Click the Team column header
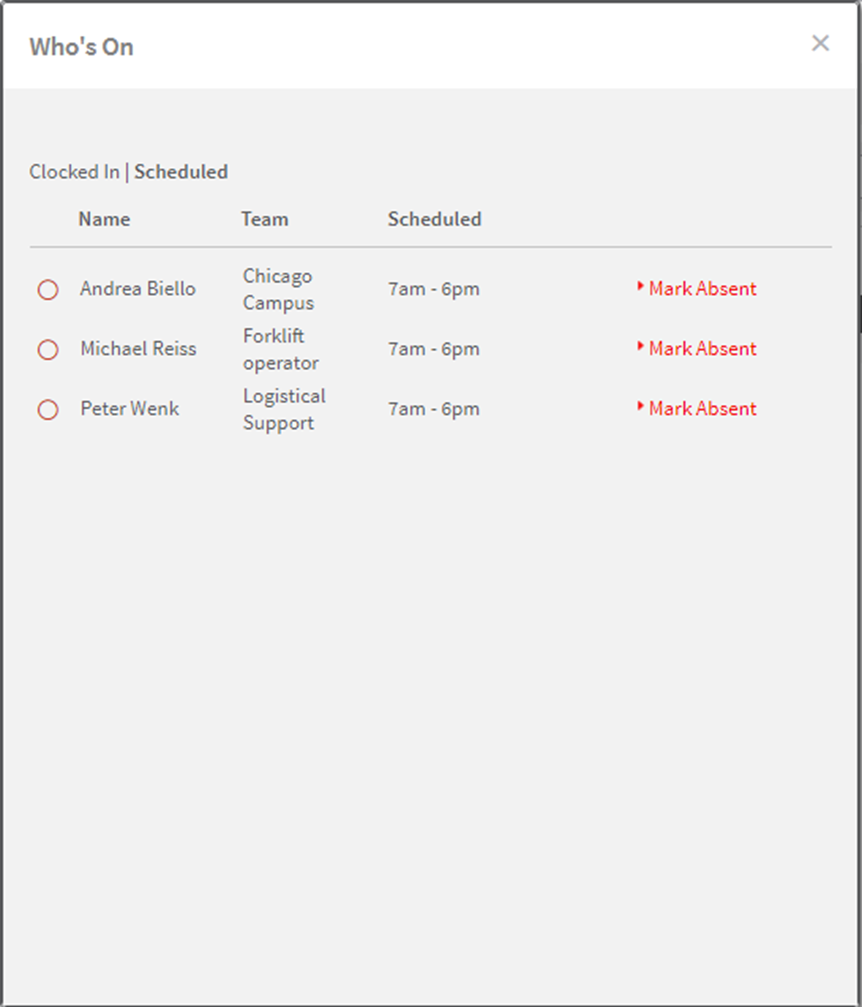The height and width of the screenshot is (1007, 862). (x=265, y=219)
